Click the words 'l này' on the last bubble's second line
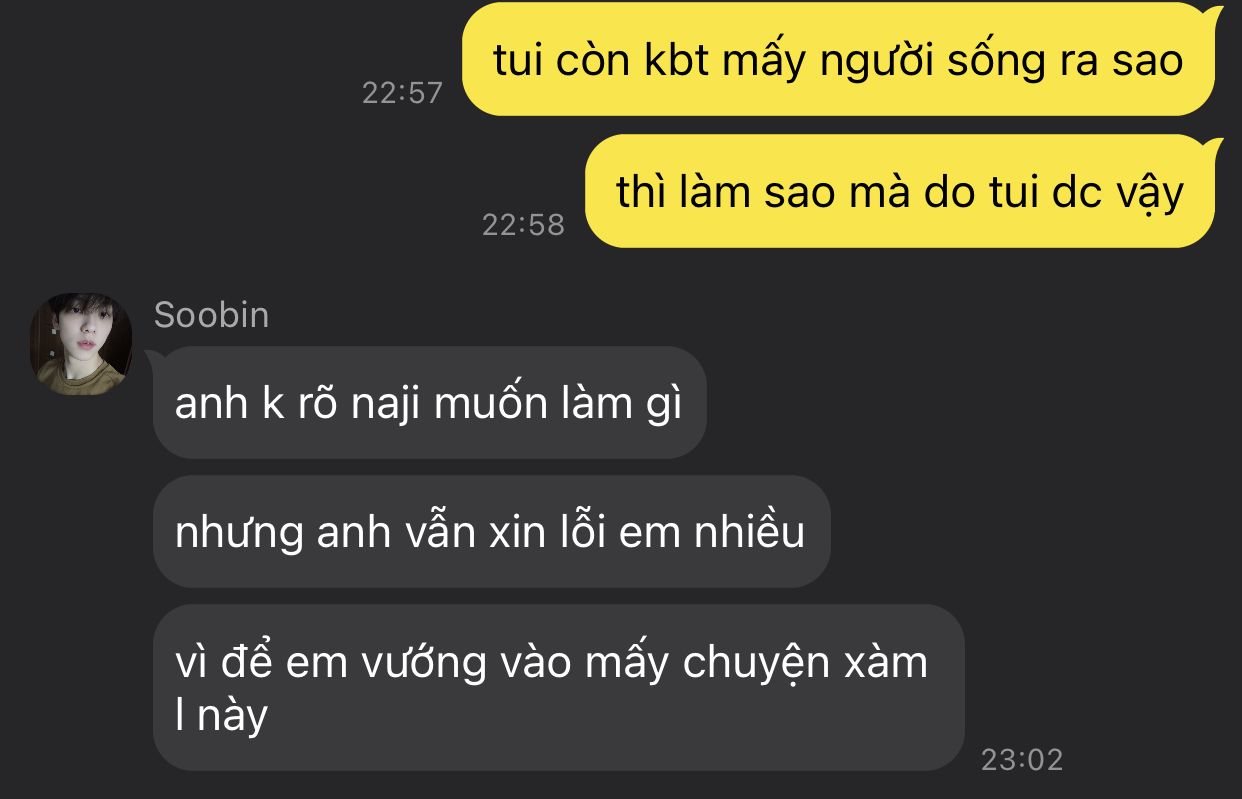This screenshot has width=1242, height=799. click(x=221, y=716)
